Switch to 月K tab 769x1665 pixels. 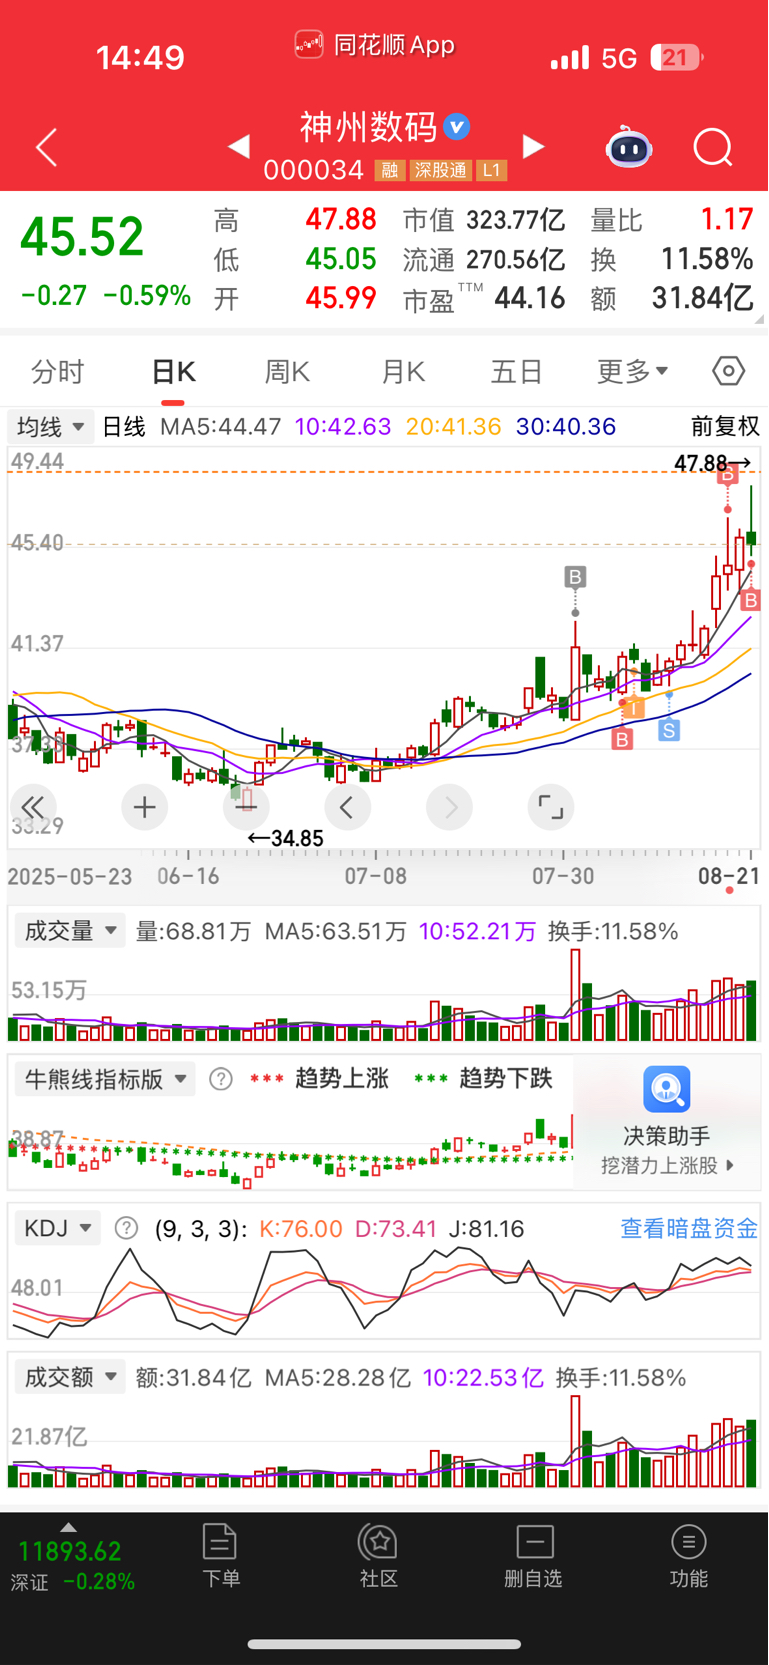pyautogui.click(x=403, y=372)
